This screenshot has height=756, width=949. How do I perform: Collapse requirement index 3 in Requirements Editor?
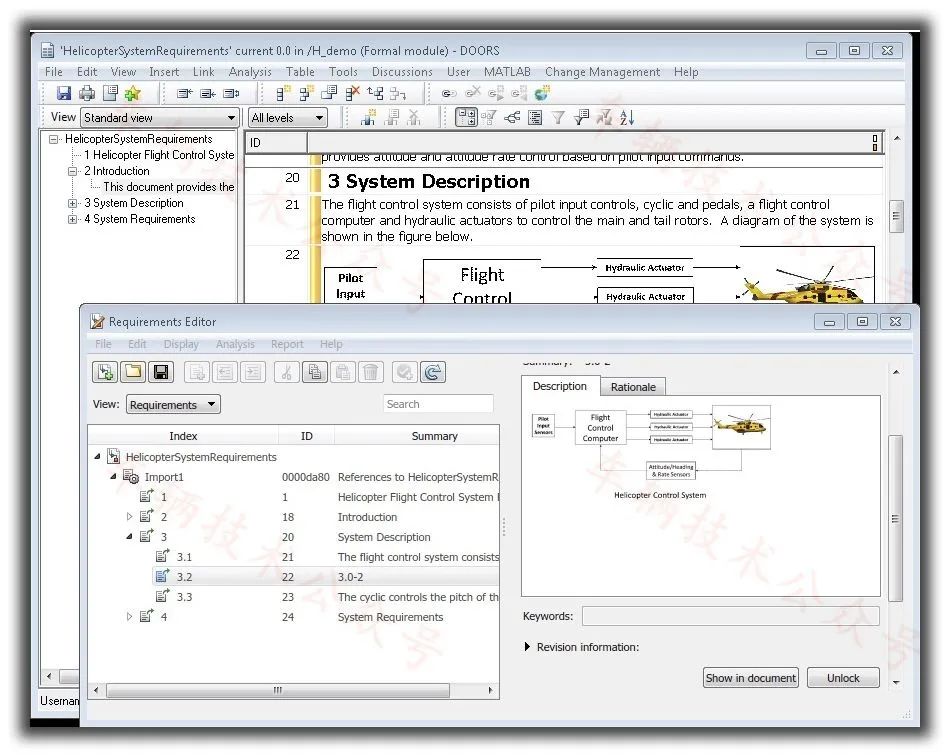pyautogui.click(x=129, y=536)
